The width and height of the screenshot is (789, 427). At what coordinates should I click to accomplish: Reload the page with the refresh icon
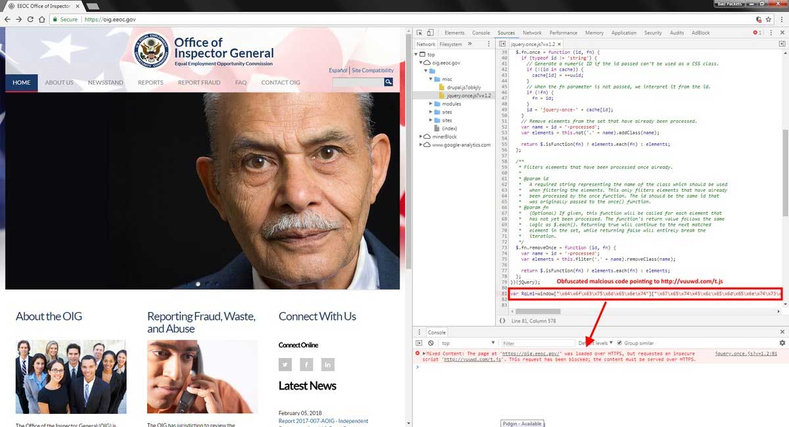pos(30,19)
